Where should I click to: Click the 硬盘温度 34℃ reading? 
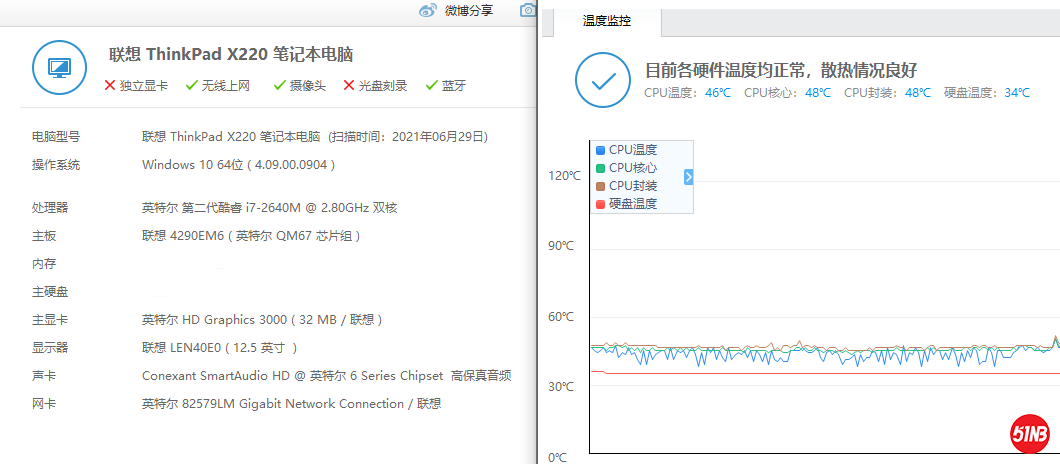(1017, 93)
